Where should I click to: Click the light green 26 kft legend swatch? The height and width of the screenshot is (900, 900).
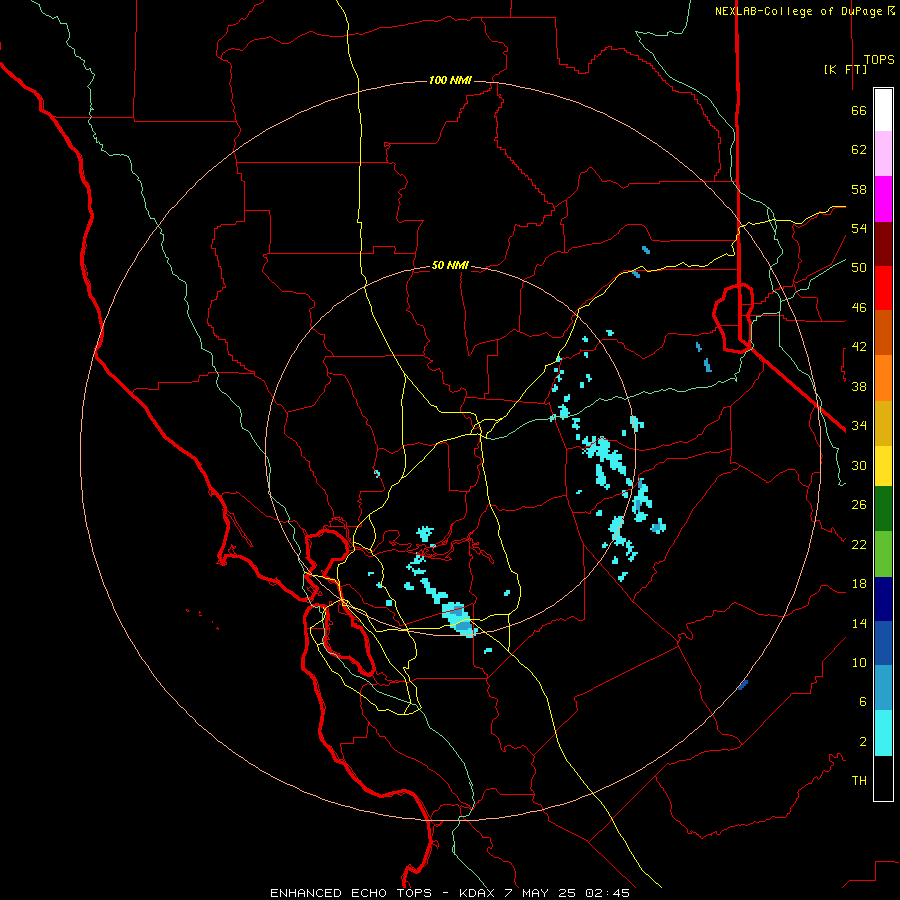(x=883, y=554)
